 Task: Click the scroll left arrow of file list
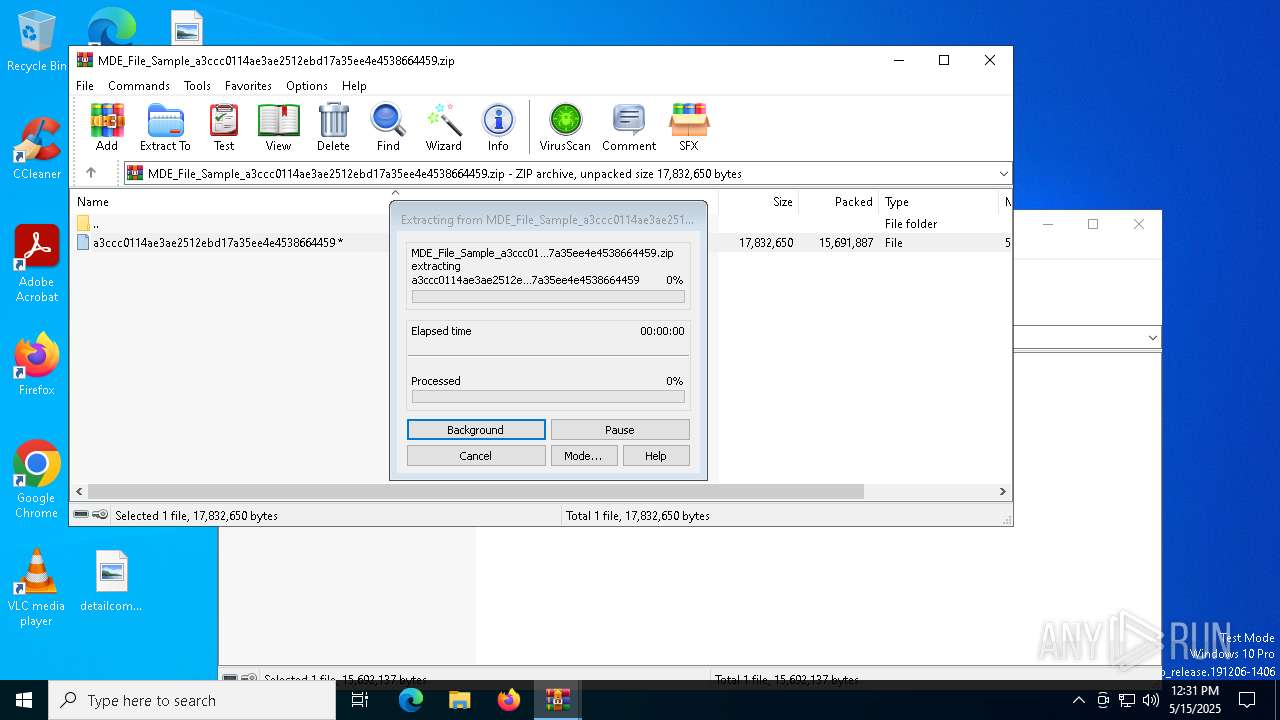point(79,492)
